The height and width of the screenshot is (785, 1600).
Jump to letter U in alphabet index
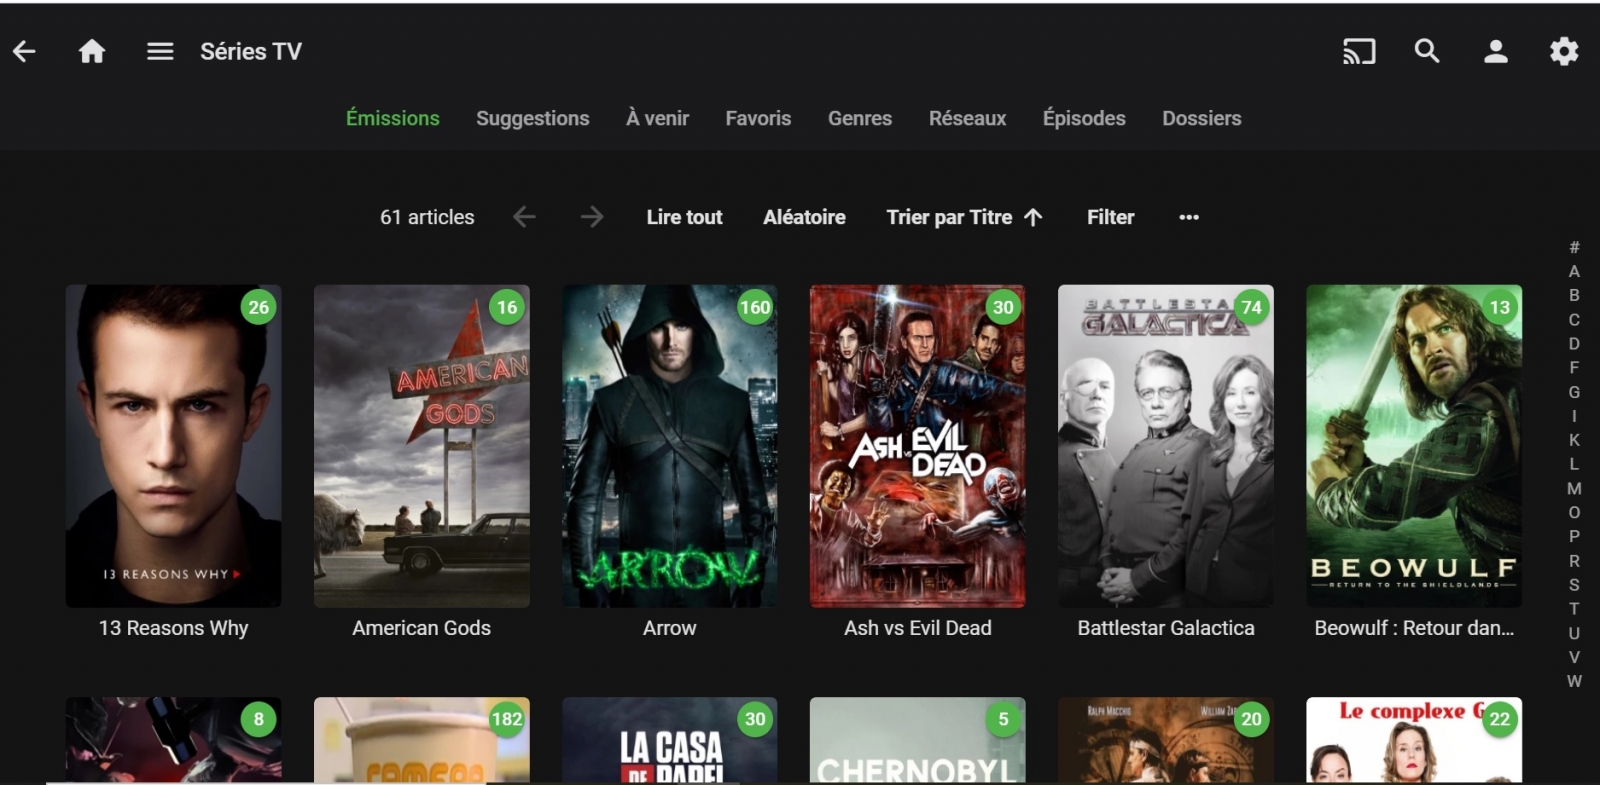coord(1574,633)
